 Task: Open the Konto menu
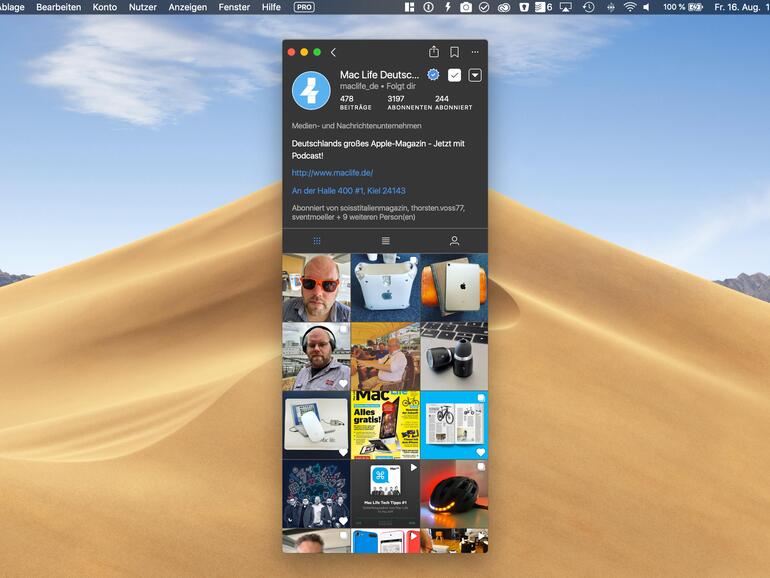tap(105, 7)
